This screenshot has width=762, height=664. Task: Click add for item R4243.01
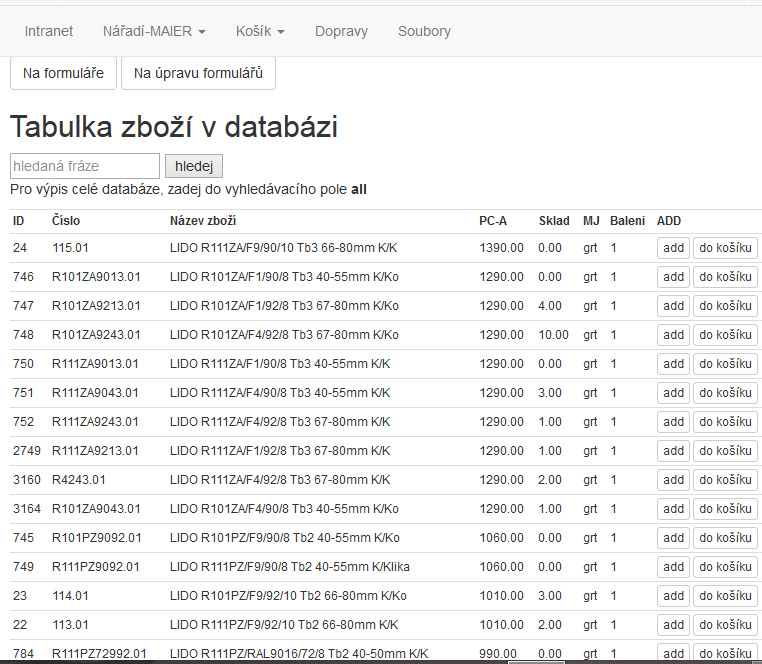(673, 480)
